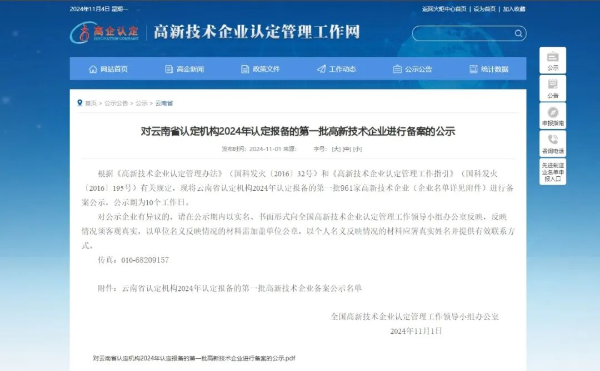
Task: Click the 公示 breadcrumb link
Action: point(141,103)
